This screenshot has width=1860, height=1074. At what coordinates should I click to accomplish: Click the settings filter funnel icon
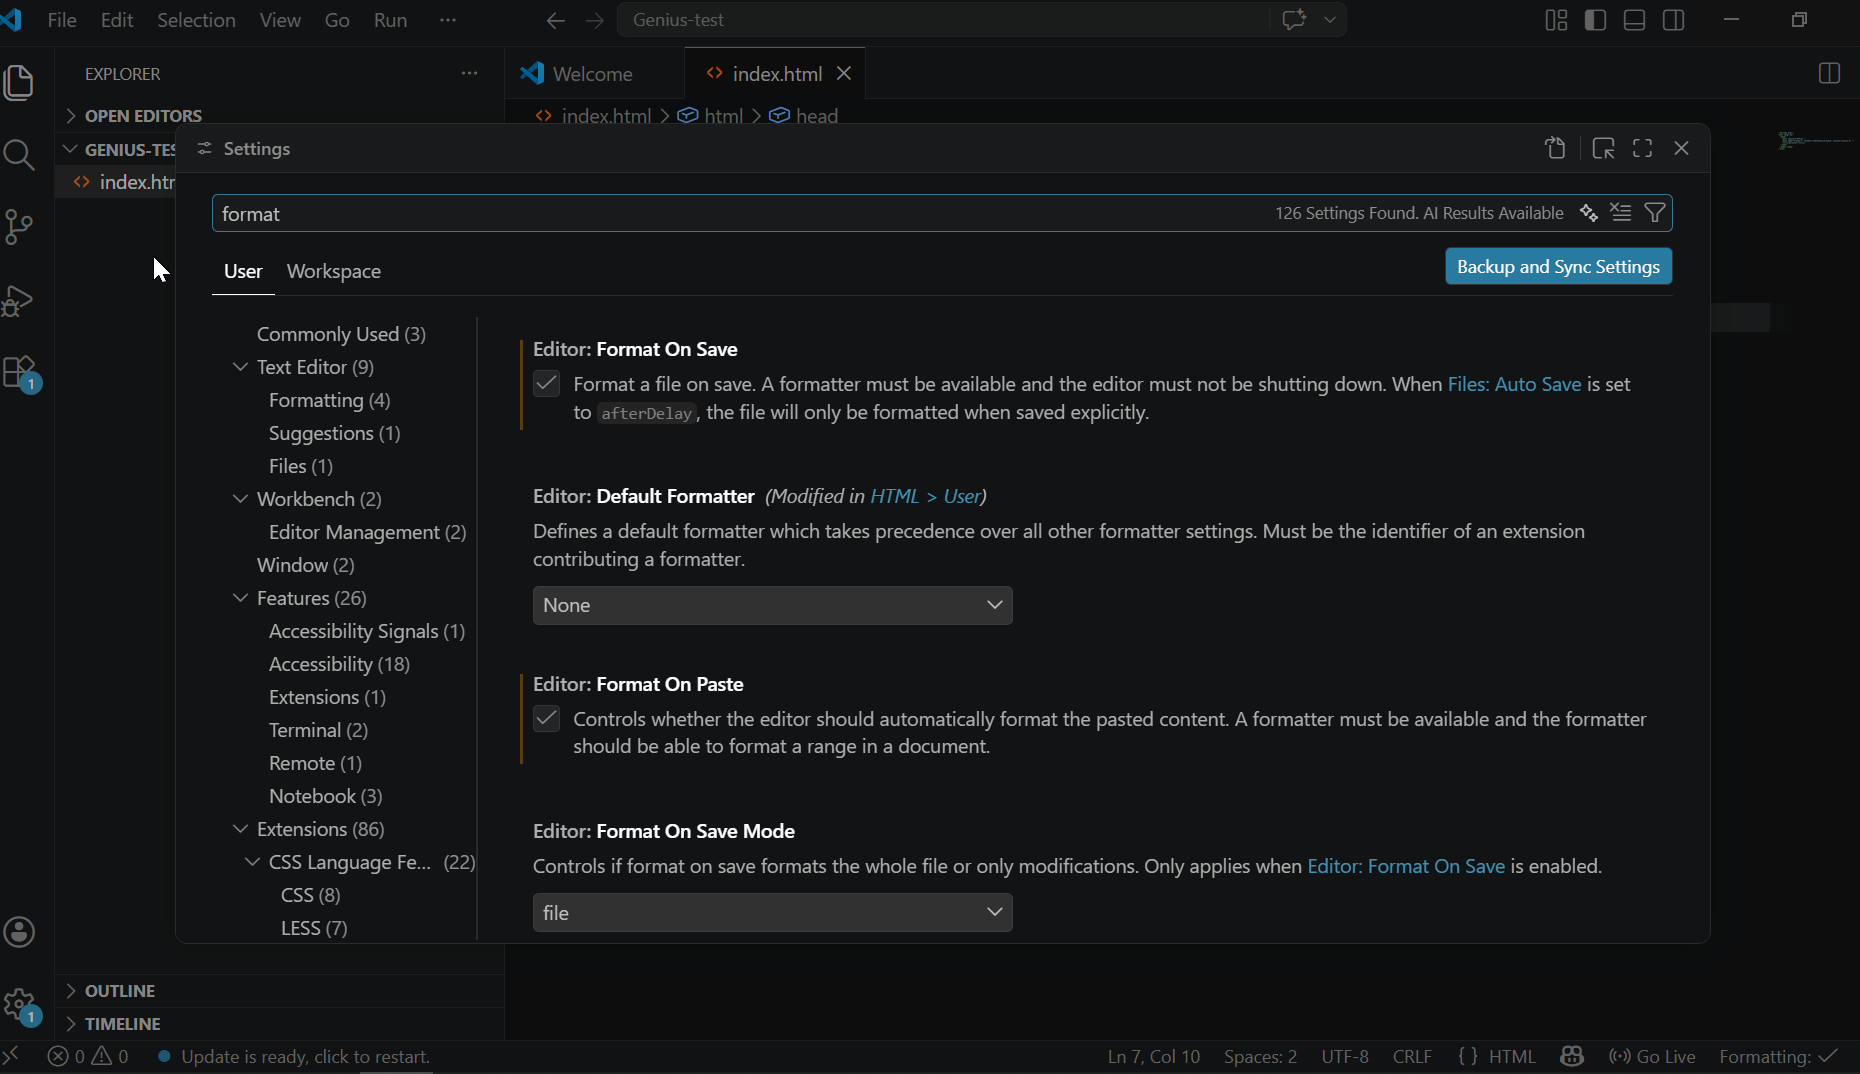click(x=1655, y=213)
